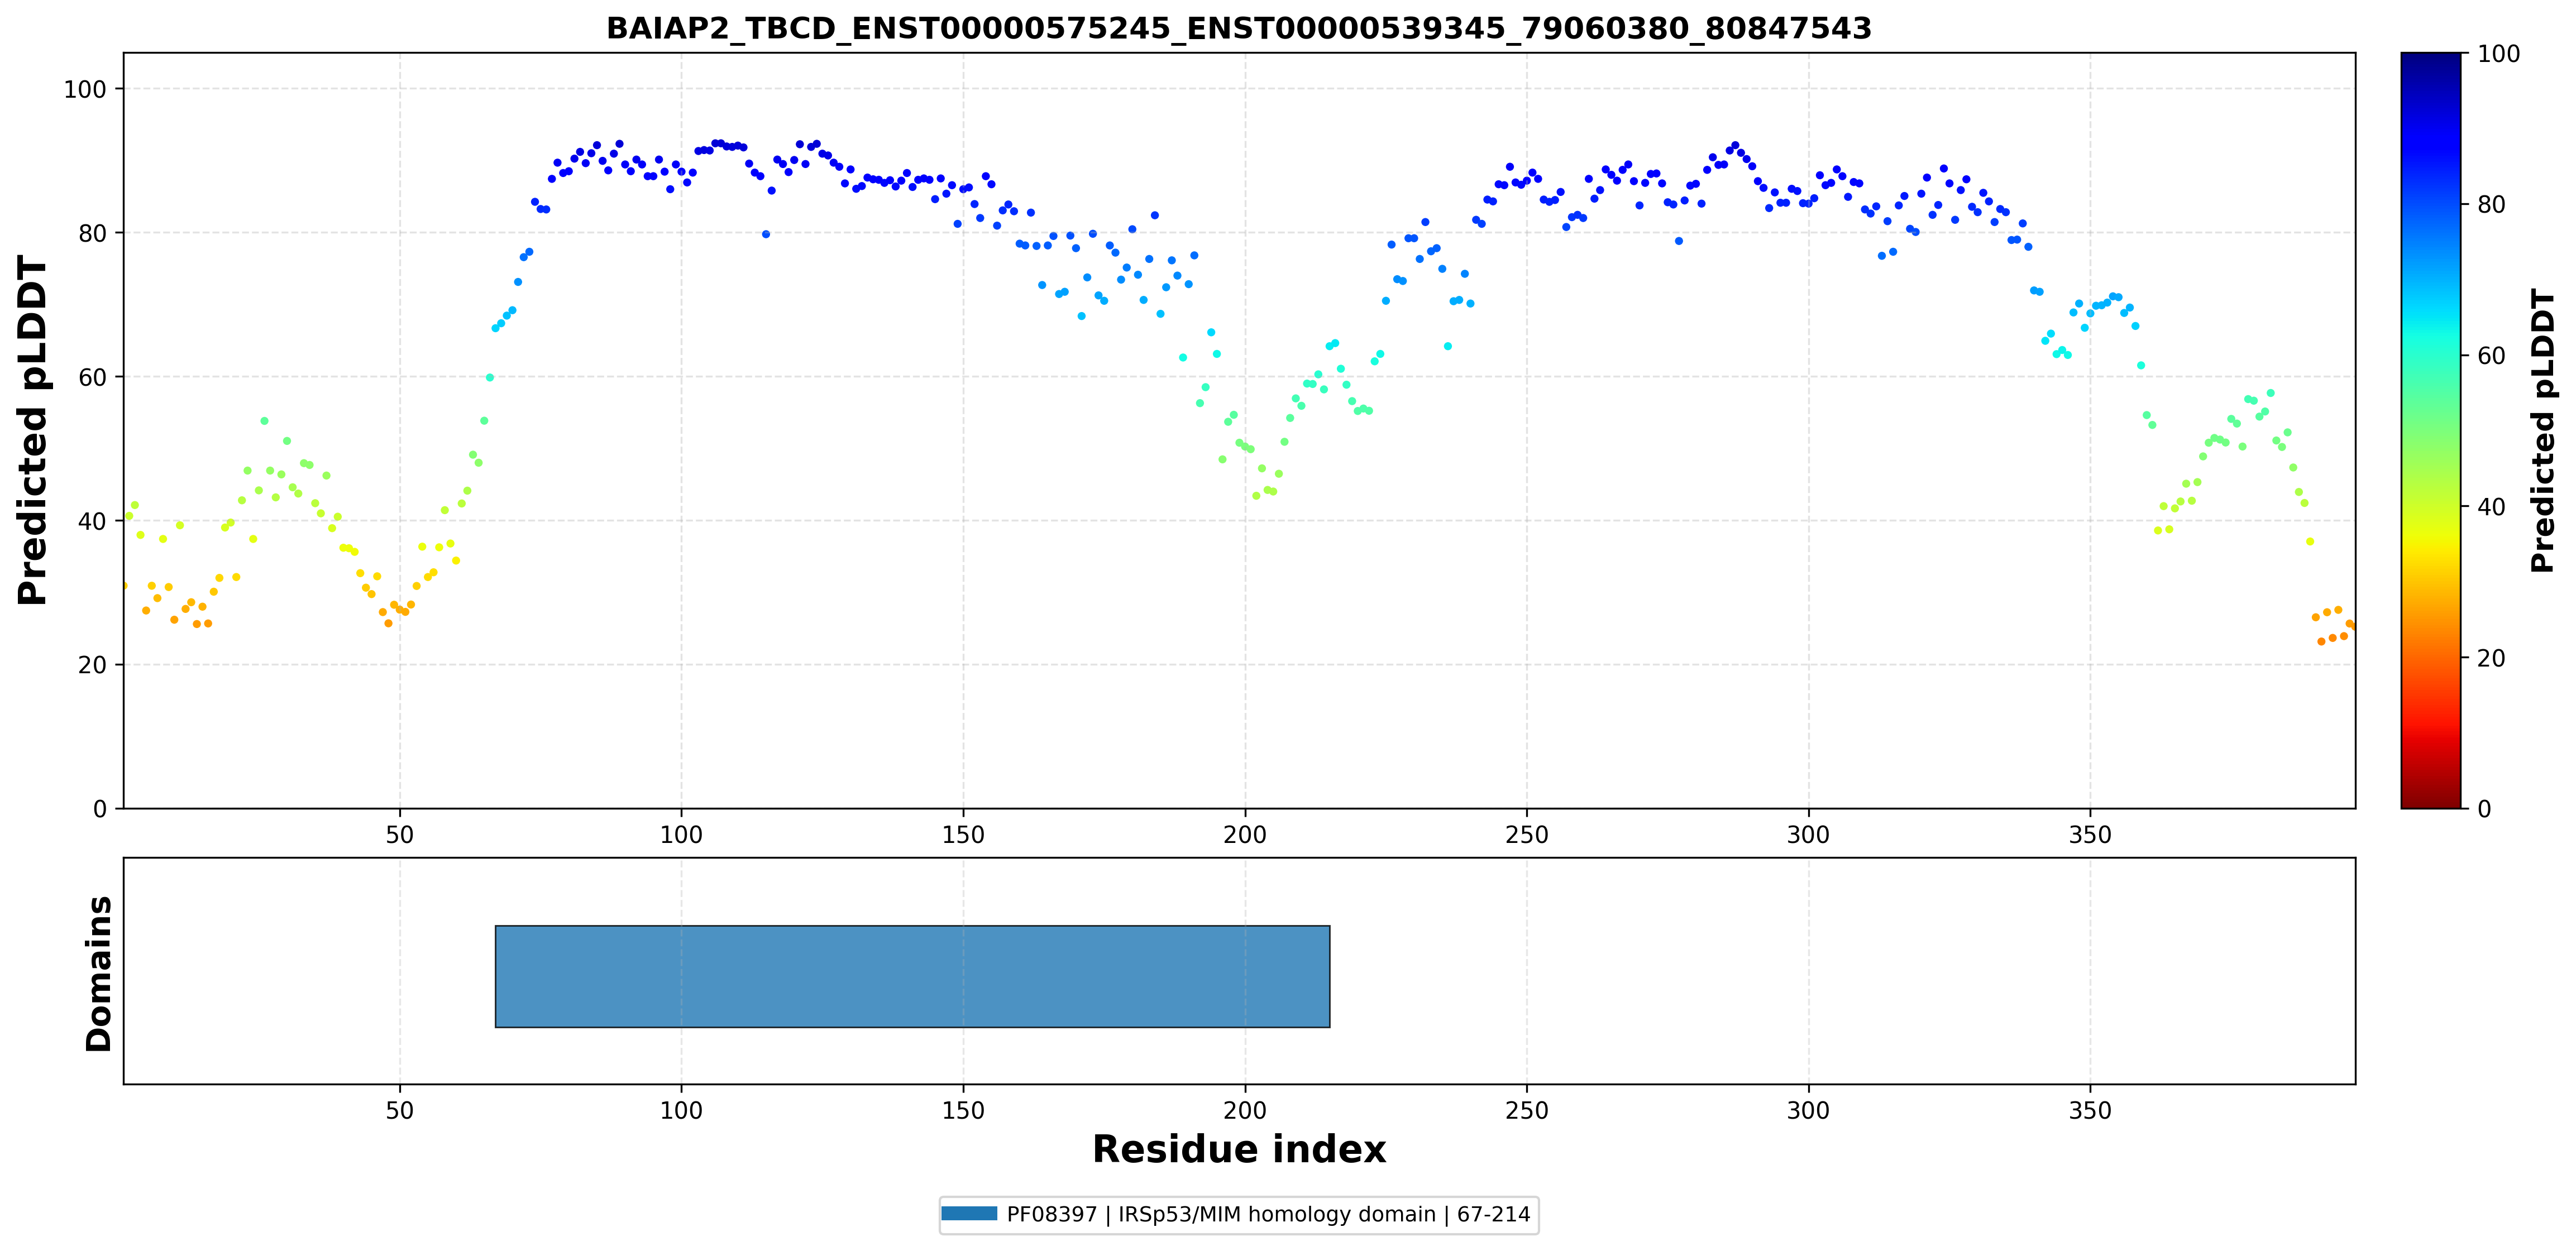Click the Predicted pLDDT colorbar gradient
The width and height of the screenshot is (2576, 1251).
point(2430,430)
